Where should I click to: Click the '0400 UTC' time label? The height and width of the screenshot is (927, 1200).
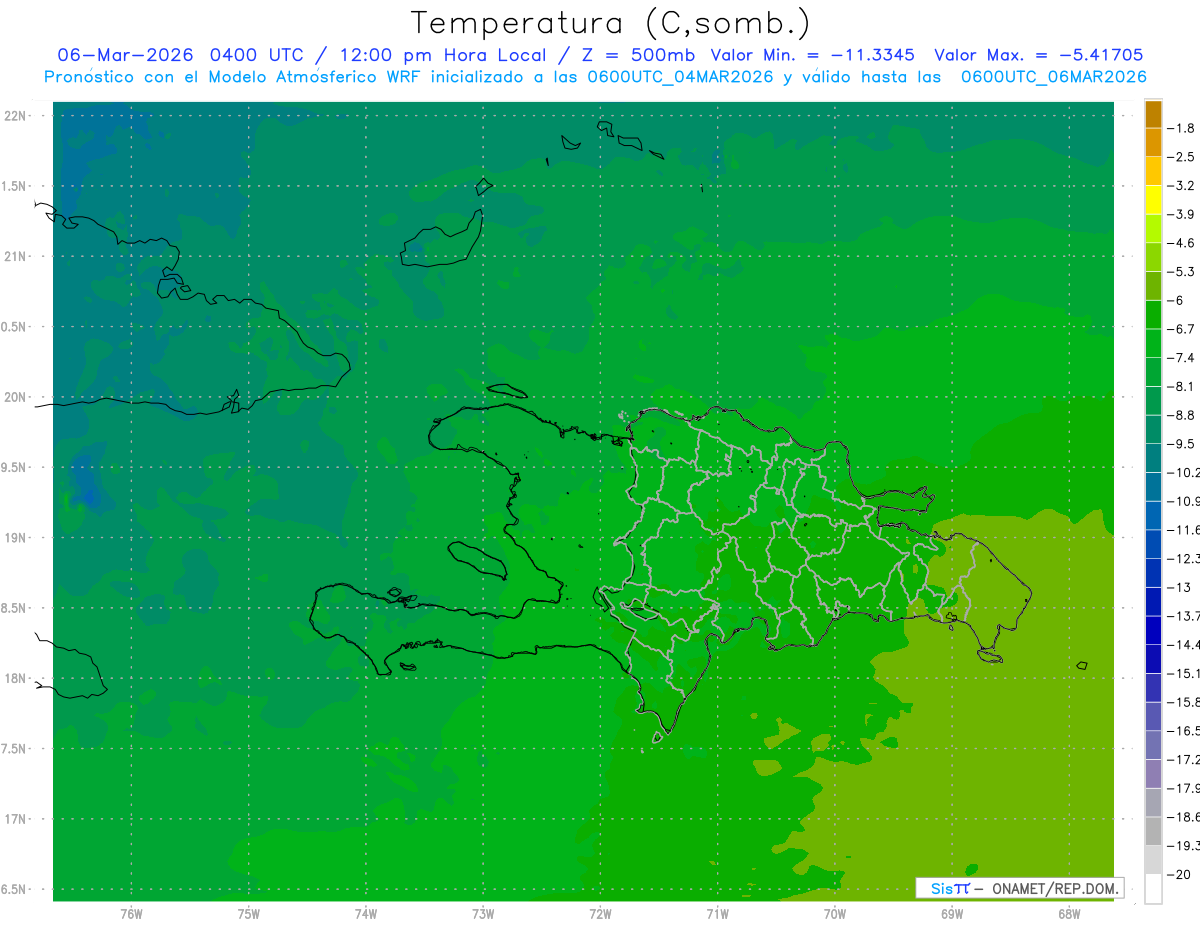click(x=256, y=55)
